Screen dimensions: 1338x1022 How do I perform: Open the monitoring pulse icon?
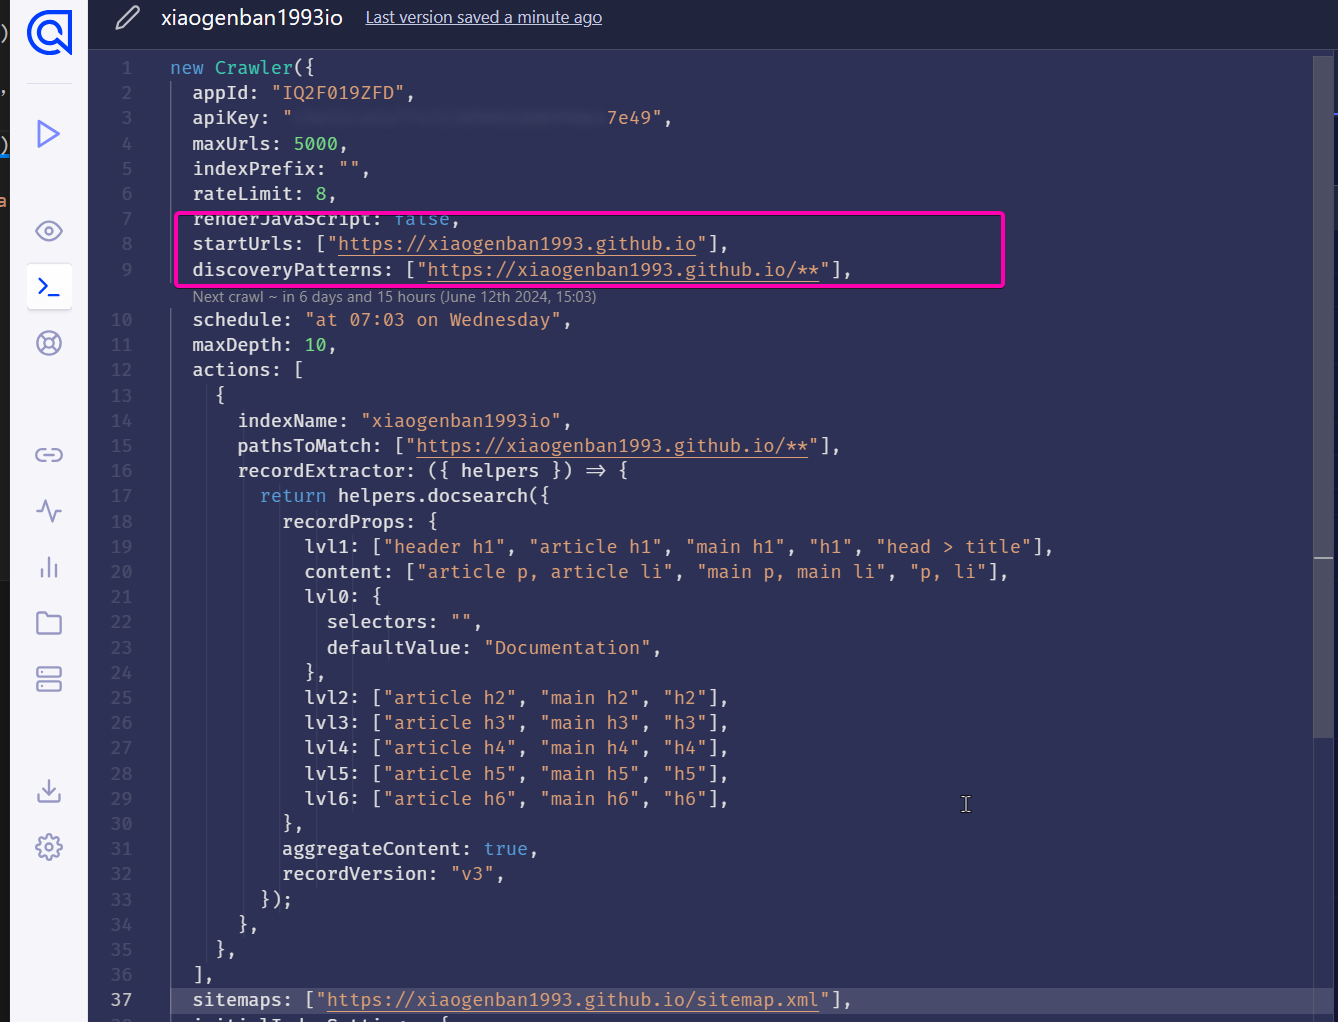tap(49, 511)
